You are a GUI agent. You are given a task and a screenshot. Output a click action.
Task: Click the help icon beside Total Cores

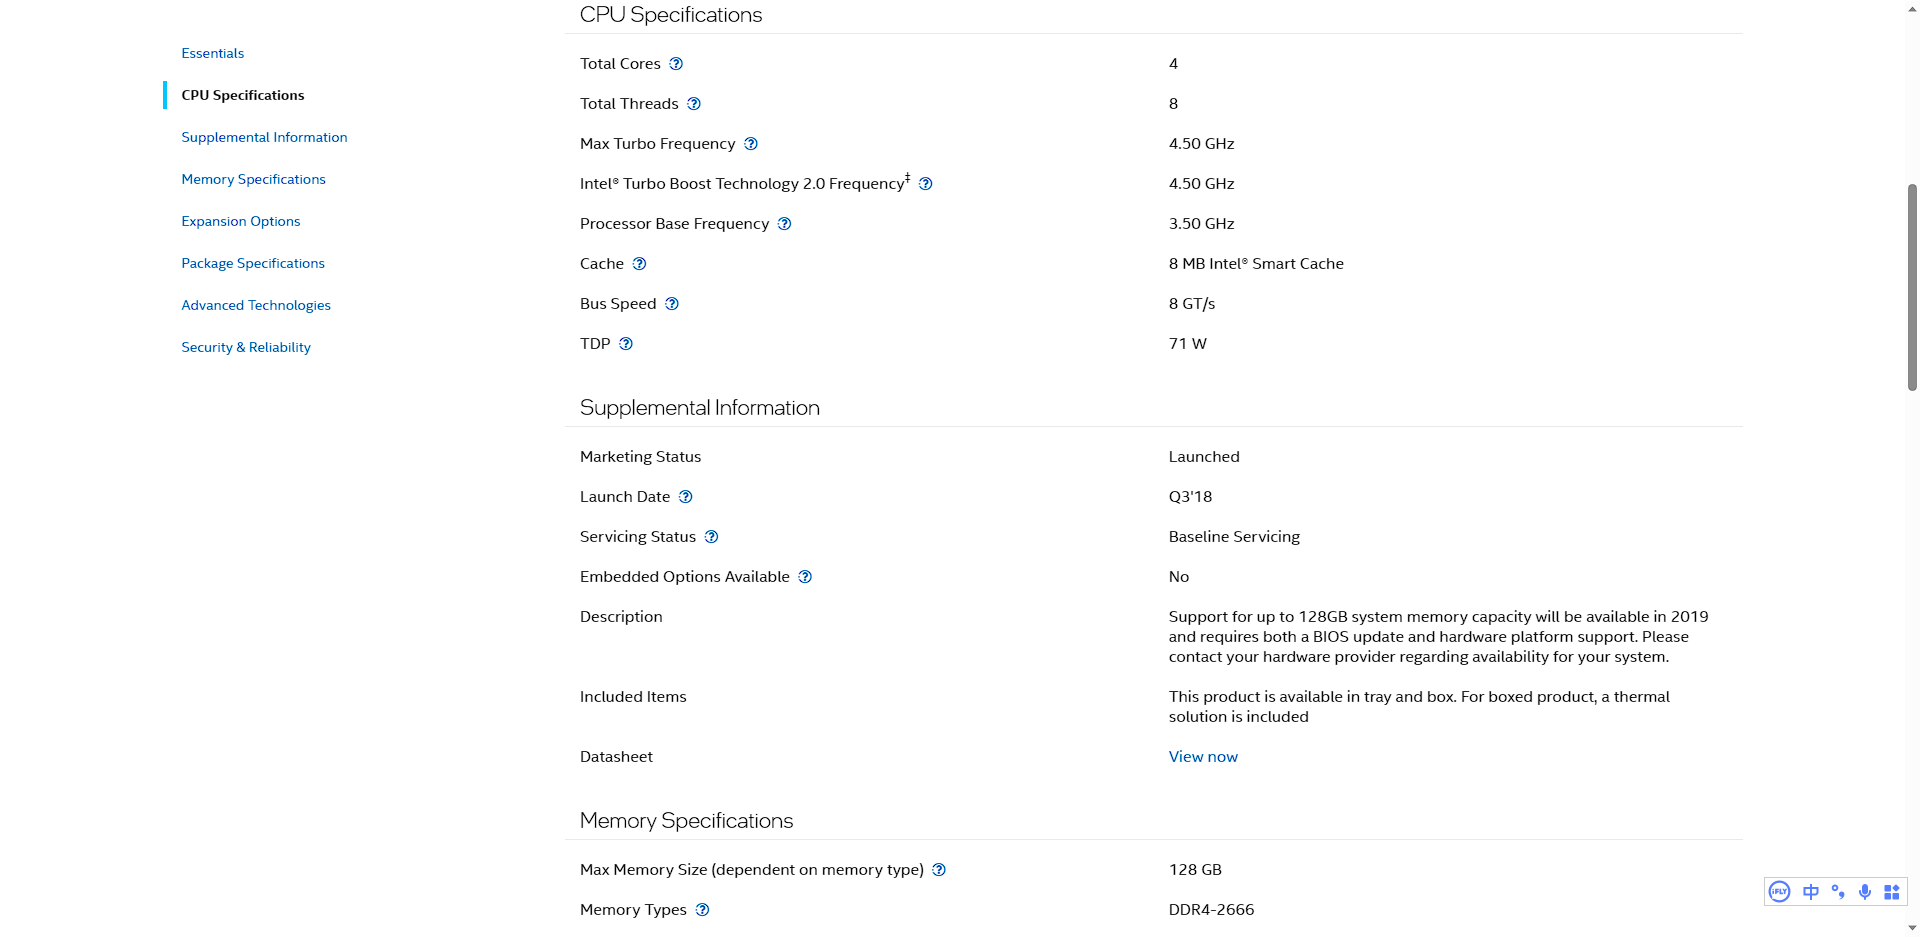(x=676, y=64)
